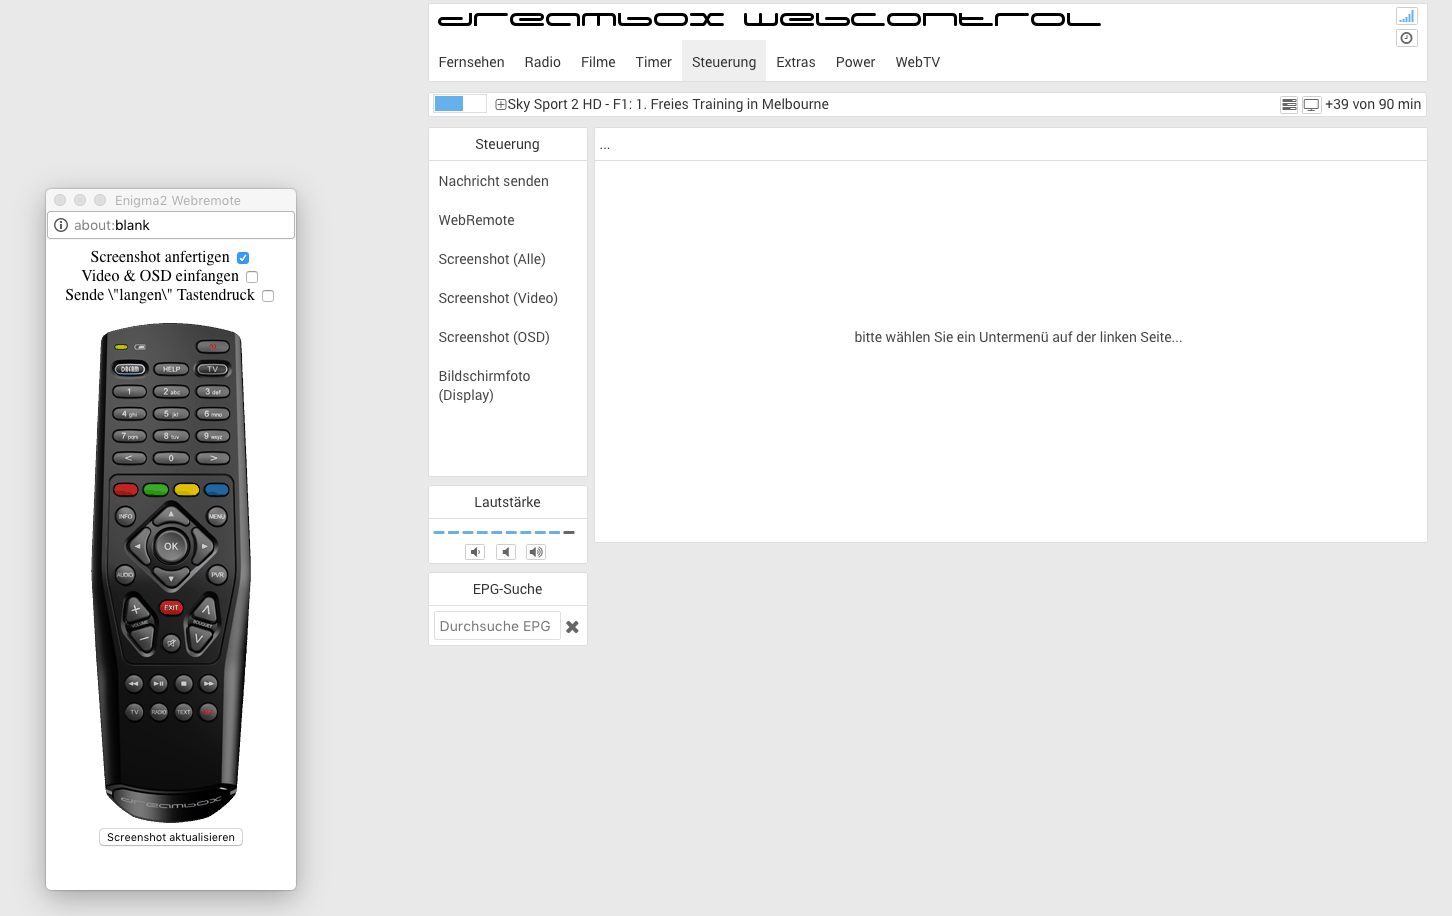Clear EPG search with the X icon

click(572, 627)
